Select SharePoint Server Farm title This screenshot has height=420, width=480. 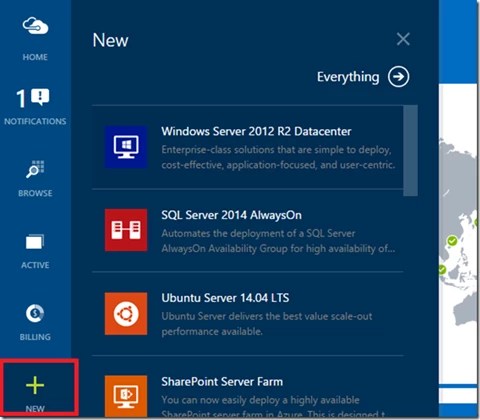pos(222,381)
